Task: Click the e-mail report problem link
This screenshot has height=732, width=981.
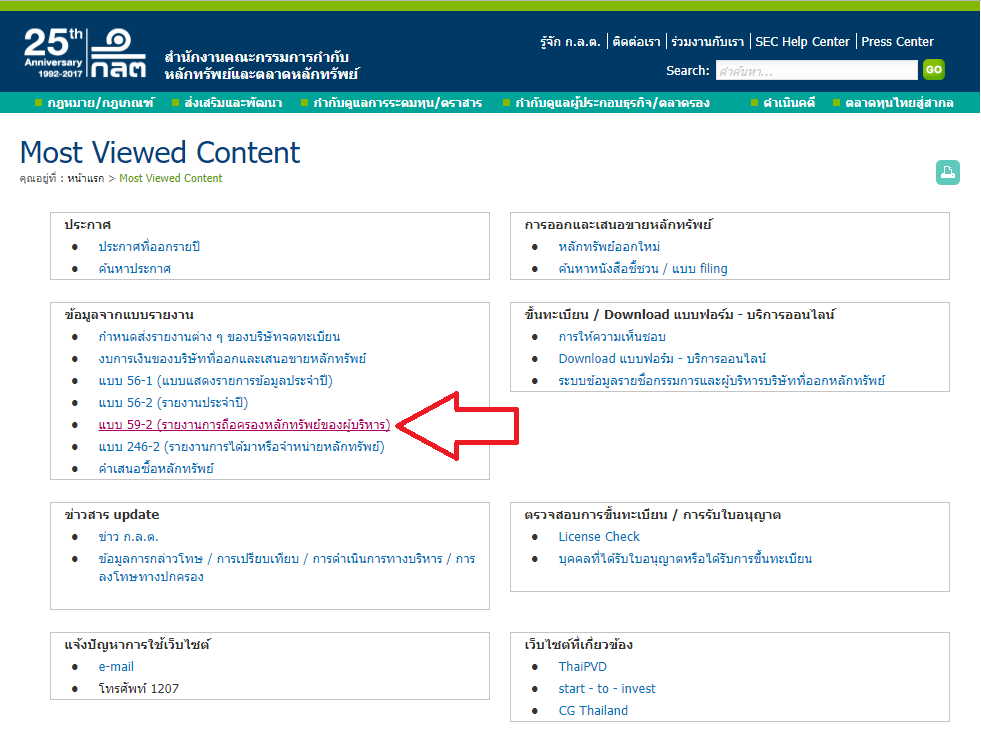Action: (116, 667)
